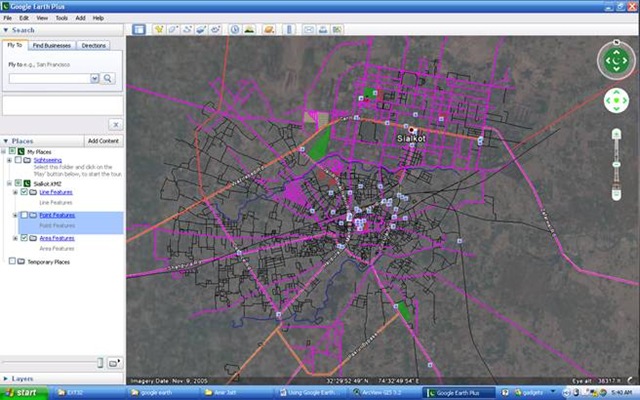Viewport: 640px width, 400px height.
Task: Click the Sialkot.KMZ file icon
Action: click(x=27, y=183)
